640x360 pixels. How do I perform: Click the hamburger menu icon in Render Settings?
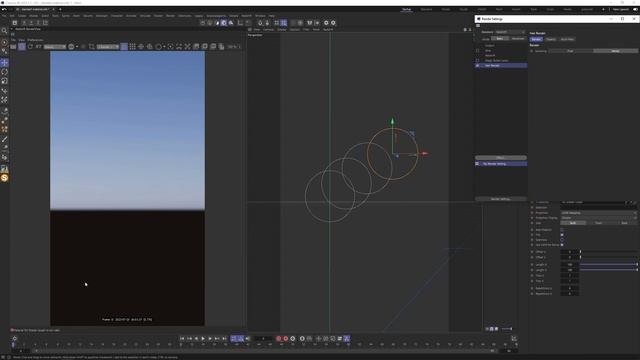tap(478, 26)
